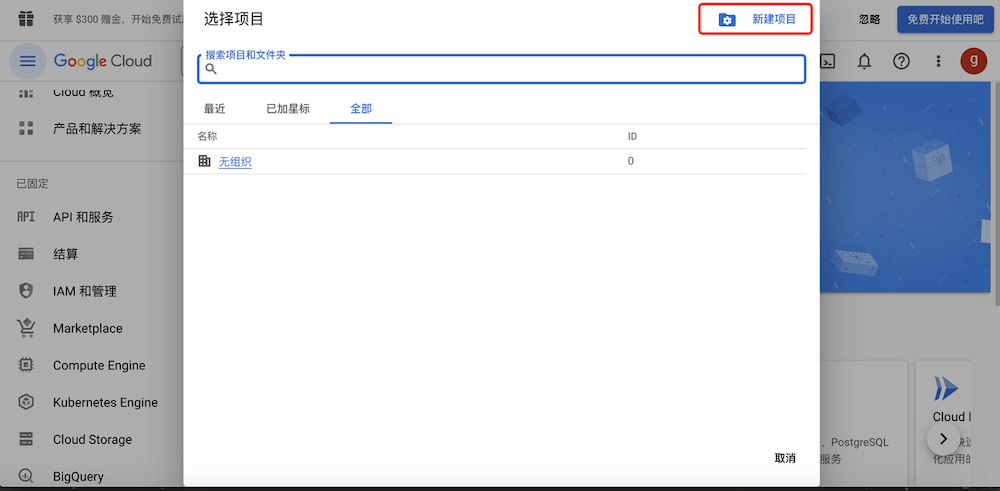Open the hamburger navigation menu
This screenshot has height=491, width=1000.
pyautogui.click(x=27, y=61)
